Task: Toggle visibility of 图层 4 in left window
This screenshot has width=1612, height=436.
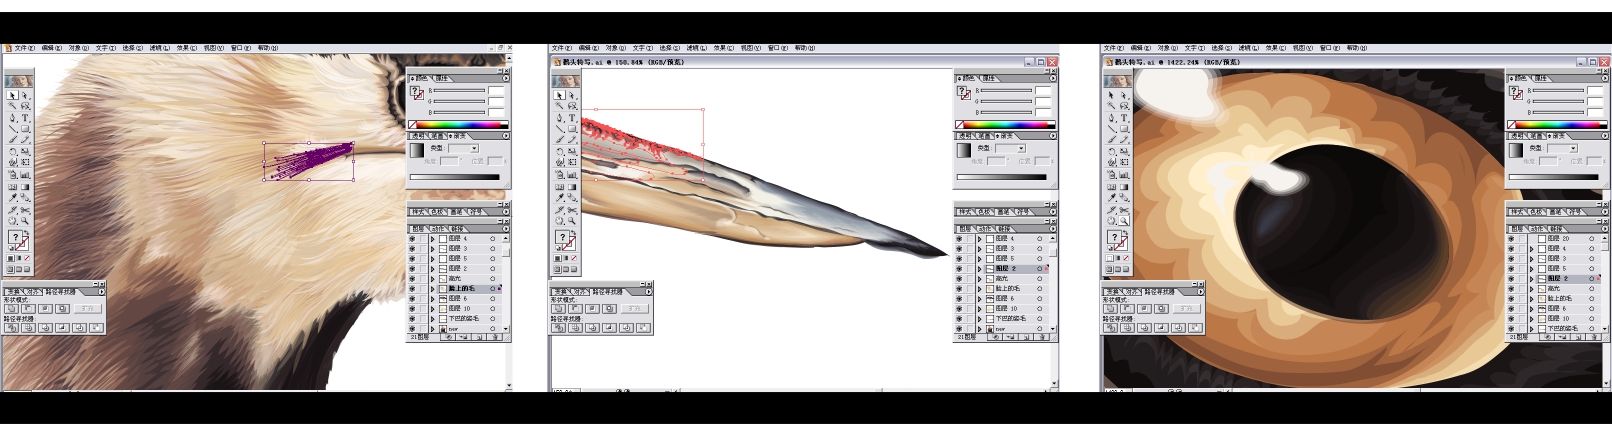Action: 412,239
